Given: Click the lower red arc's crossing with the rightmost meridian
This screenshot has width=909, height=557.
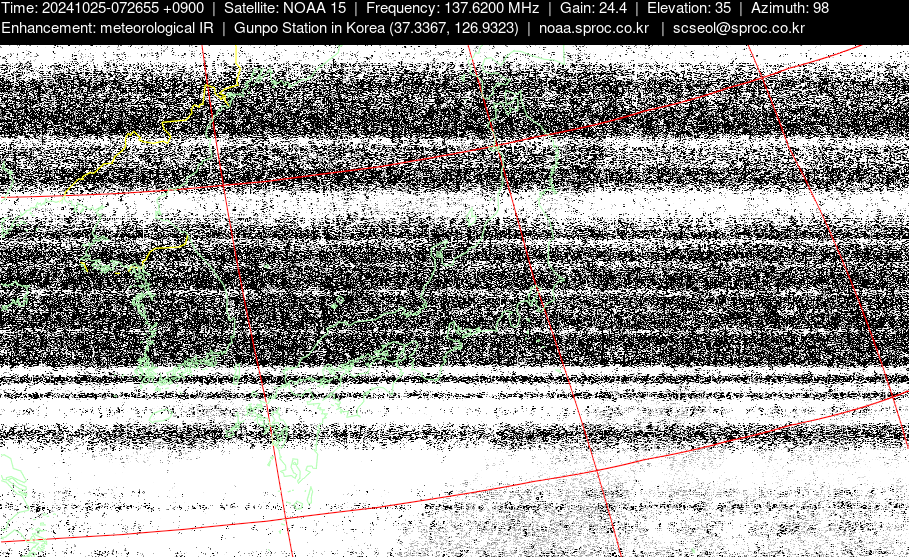Looking at the screenshot, I should point(893,397).
